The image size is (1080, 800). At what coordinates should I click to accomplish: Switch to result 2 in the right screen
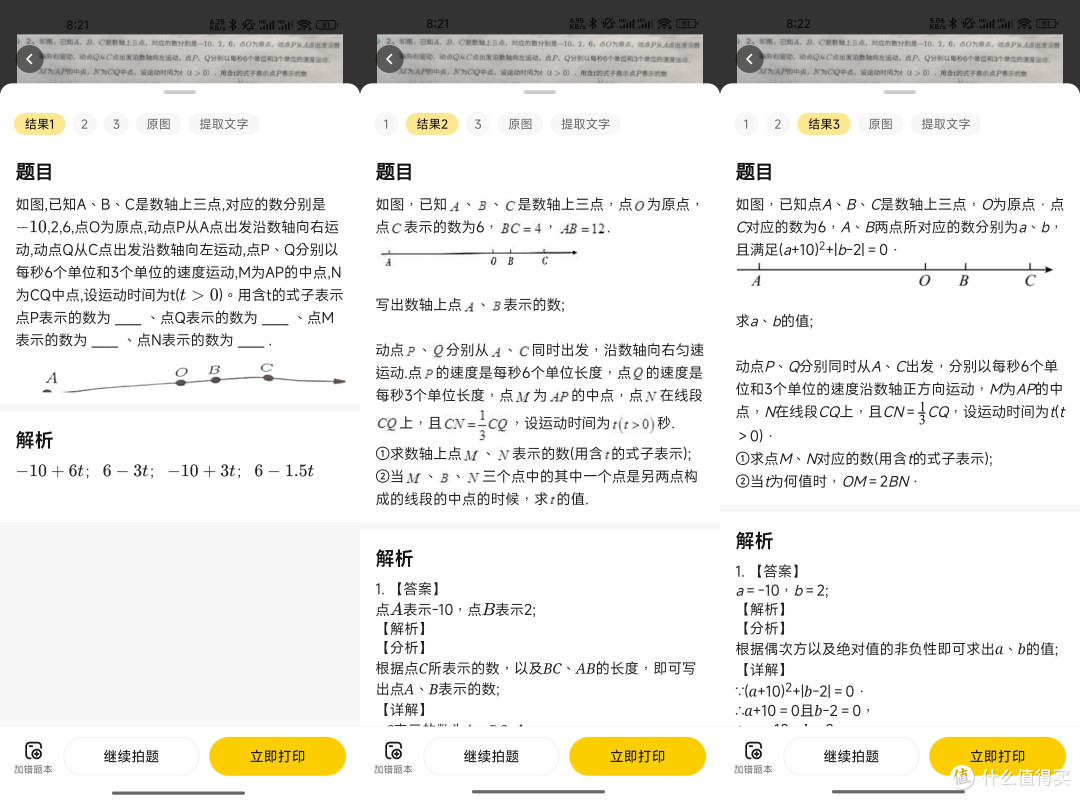click(778, 124)
